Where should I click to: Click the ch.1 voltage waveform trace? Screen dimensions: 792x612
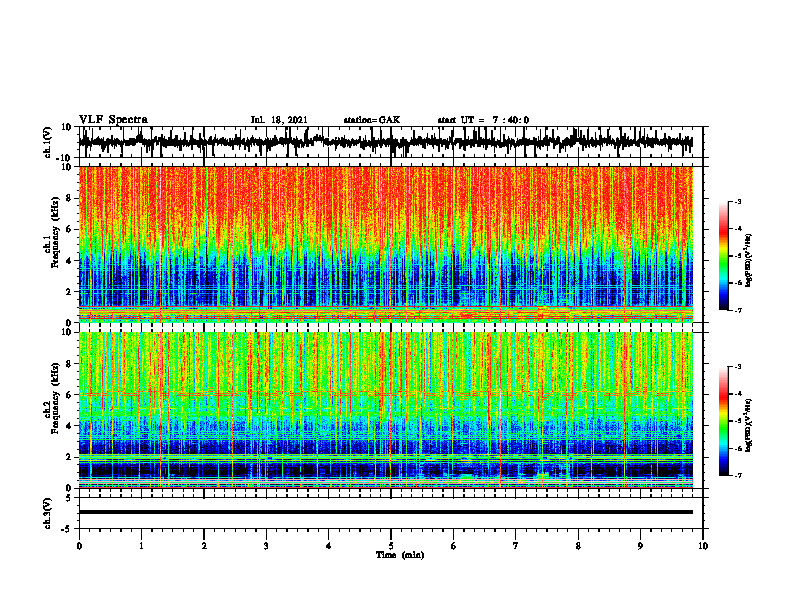(x=385, y=142)
